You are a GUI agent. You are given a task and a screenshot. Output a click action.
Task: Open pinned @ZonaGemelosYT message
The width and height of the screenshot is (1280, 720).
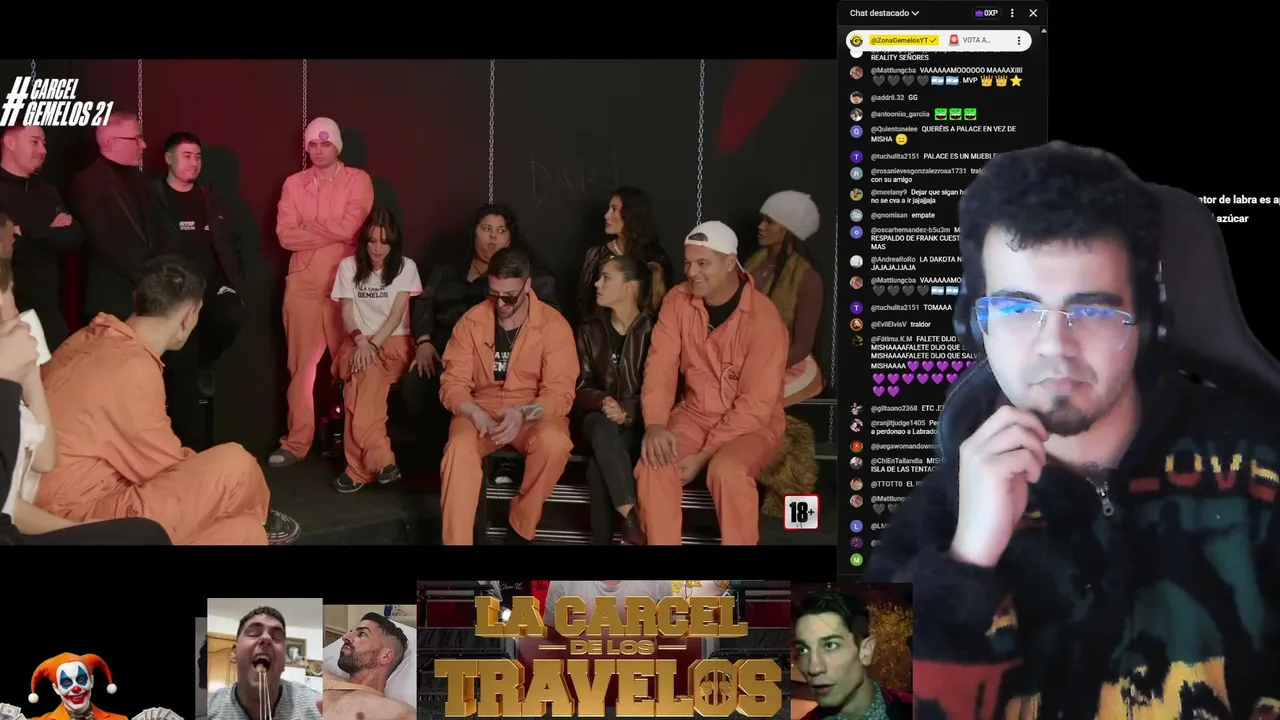pos(938,41)
